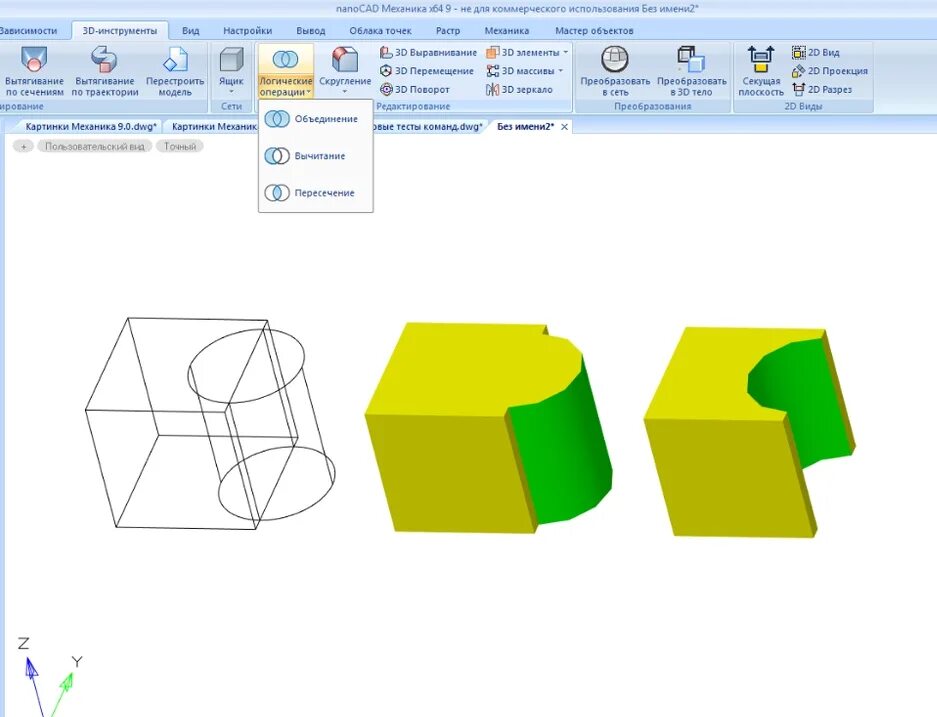Click the Box (Ящик) mesh icon
The image size is (937, 717).
pos(231,60)
